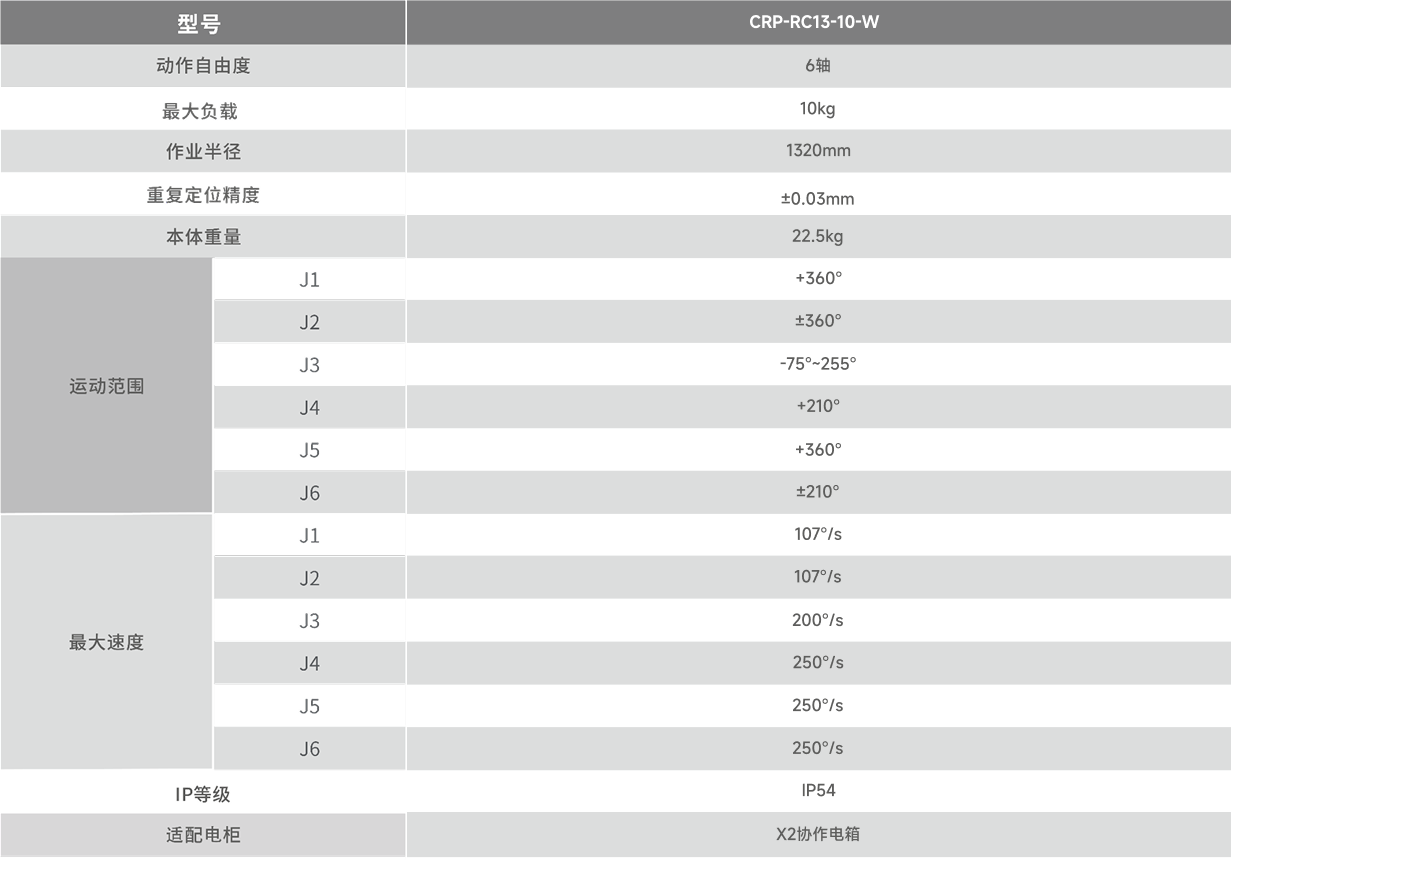Click the ±0.03mm value cell
This screenshot has height=892, width=1401.
[x=817, y=198]
